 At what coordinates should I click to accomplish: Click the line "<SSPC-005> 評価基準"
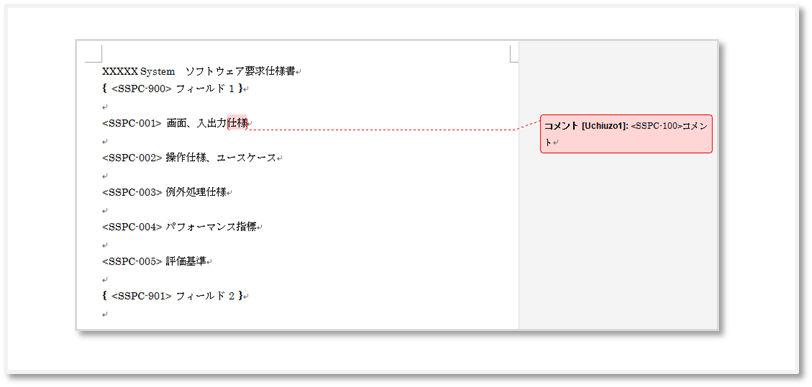[154, 261]
